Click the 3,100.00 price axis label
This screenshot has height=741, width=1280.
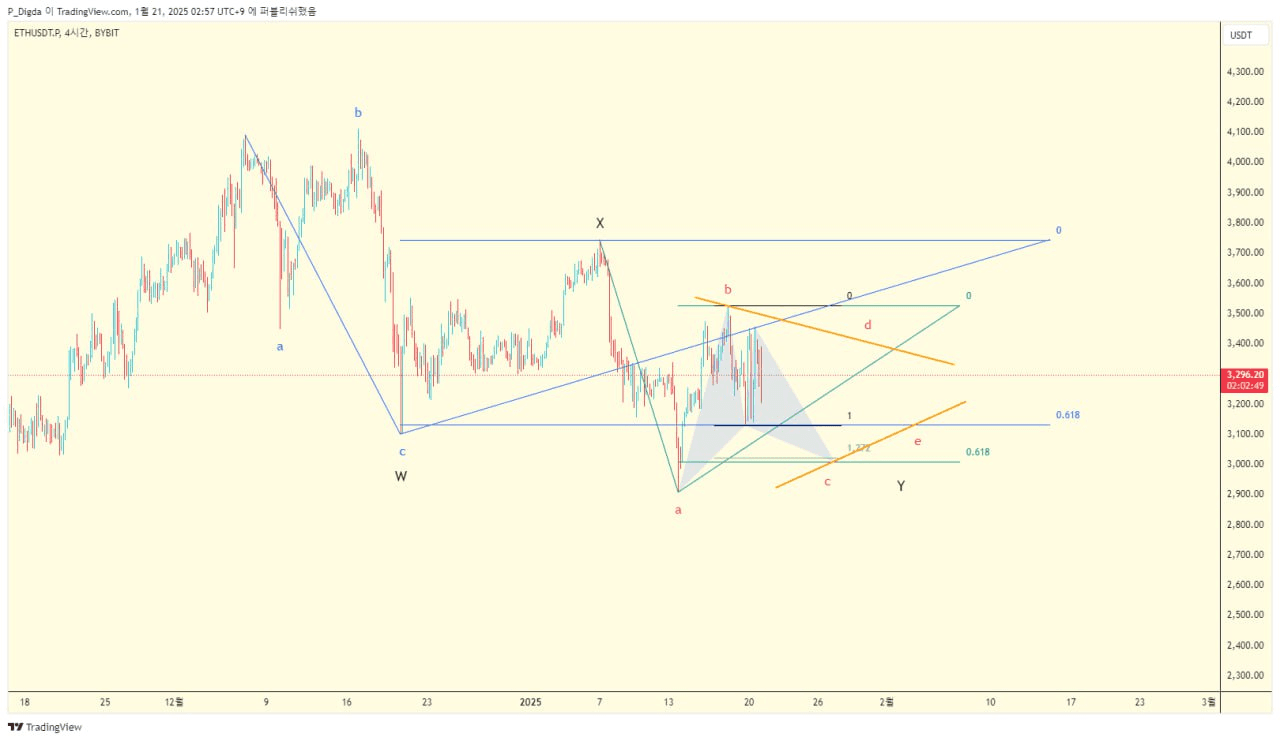[1243, 434]
